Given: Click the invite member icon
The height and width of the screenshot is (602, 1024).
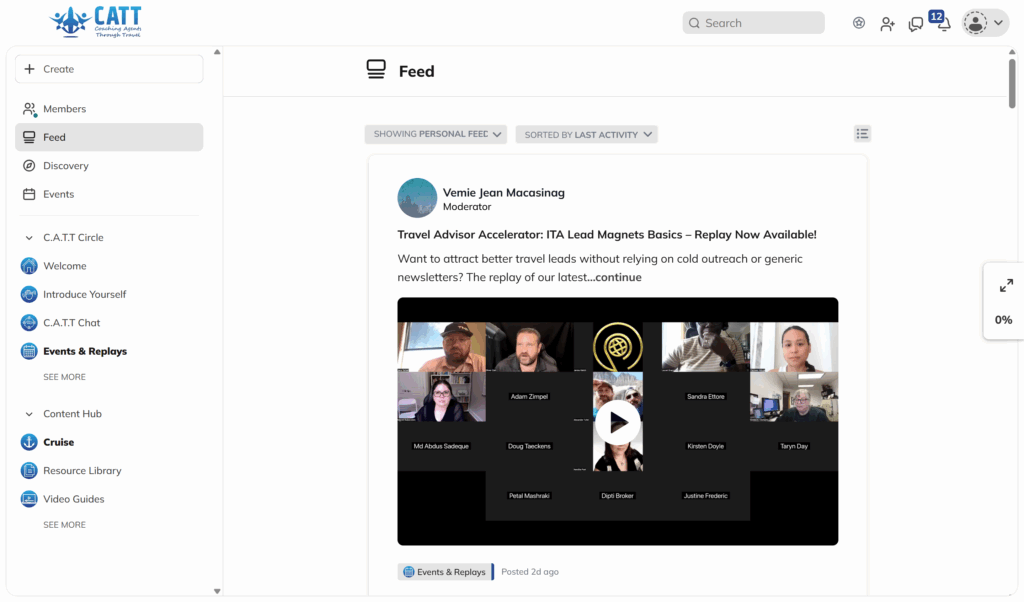Looking at the screenshot, I should (887, 24).
